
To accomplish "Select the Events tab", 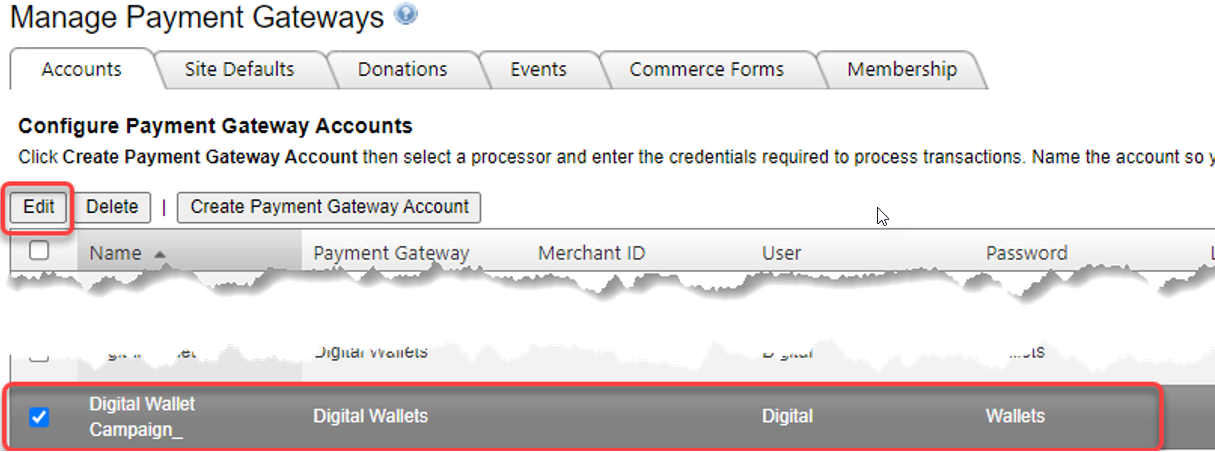I will point(538,69).
